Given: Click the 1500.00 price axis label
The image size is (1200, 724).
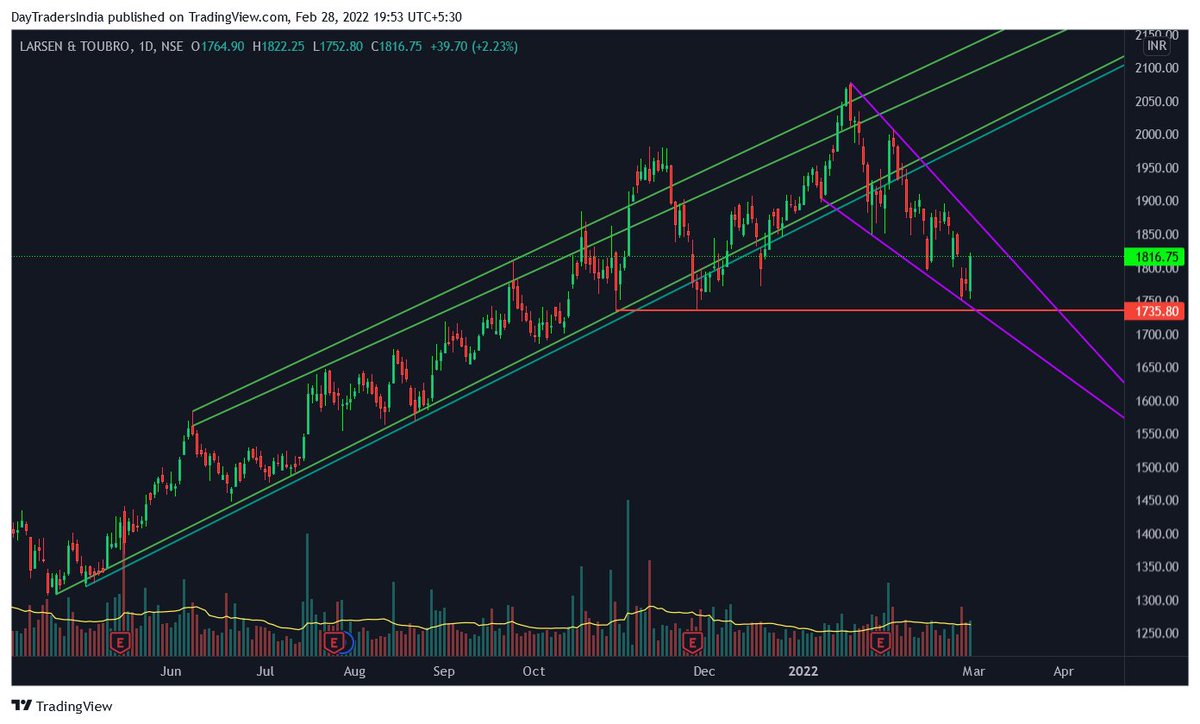Looking at the screenshot, I should (x=1158, y=467).
